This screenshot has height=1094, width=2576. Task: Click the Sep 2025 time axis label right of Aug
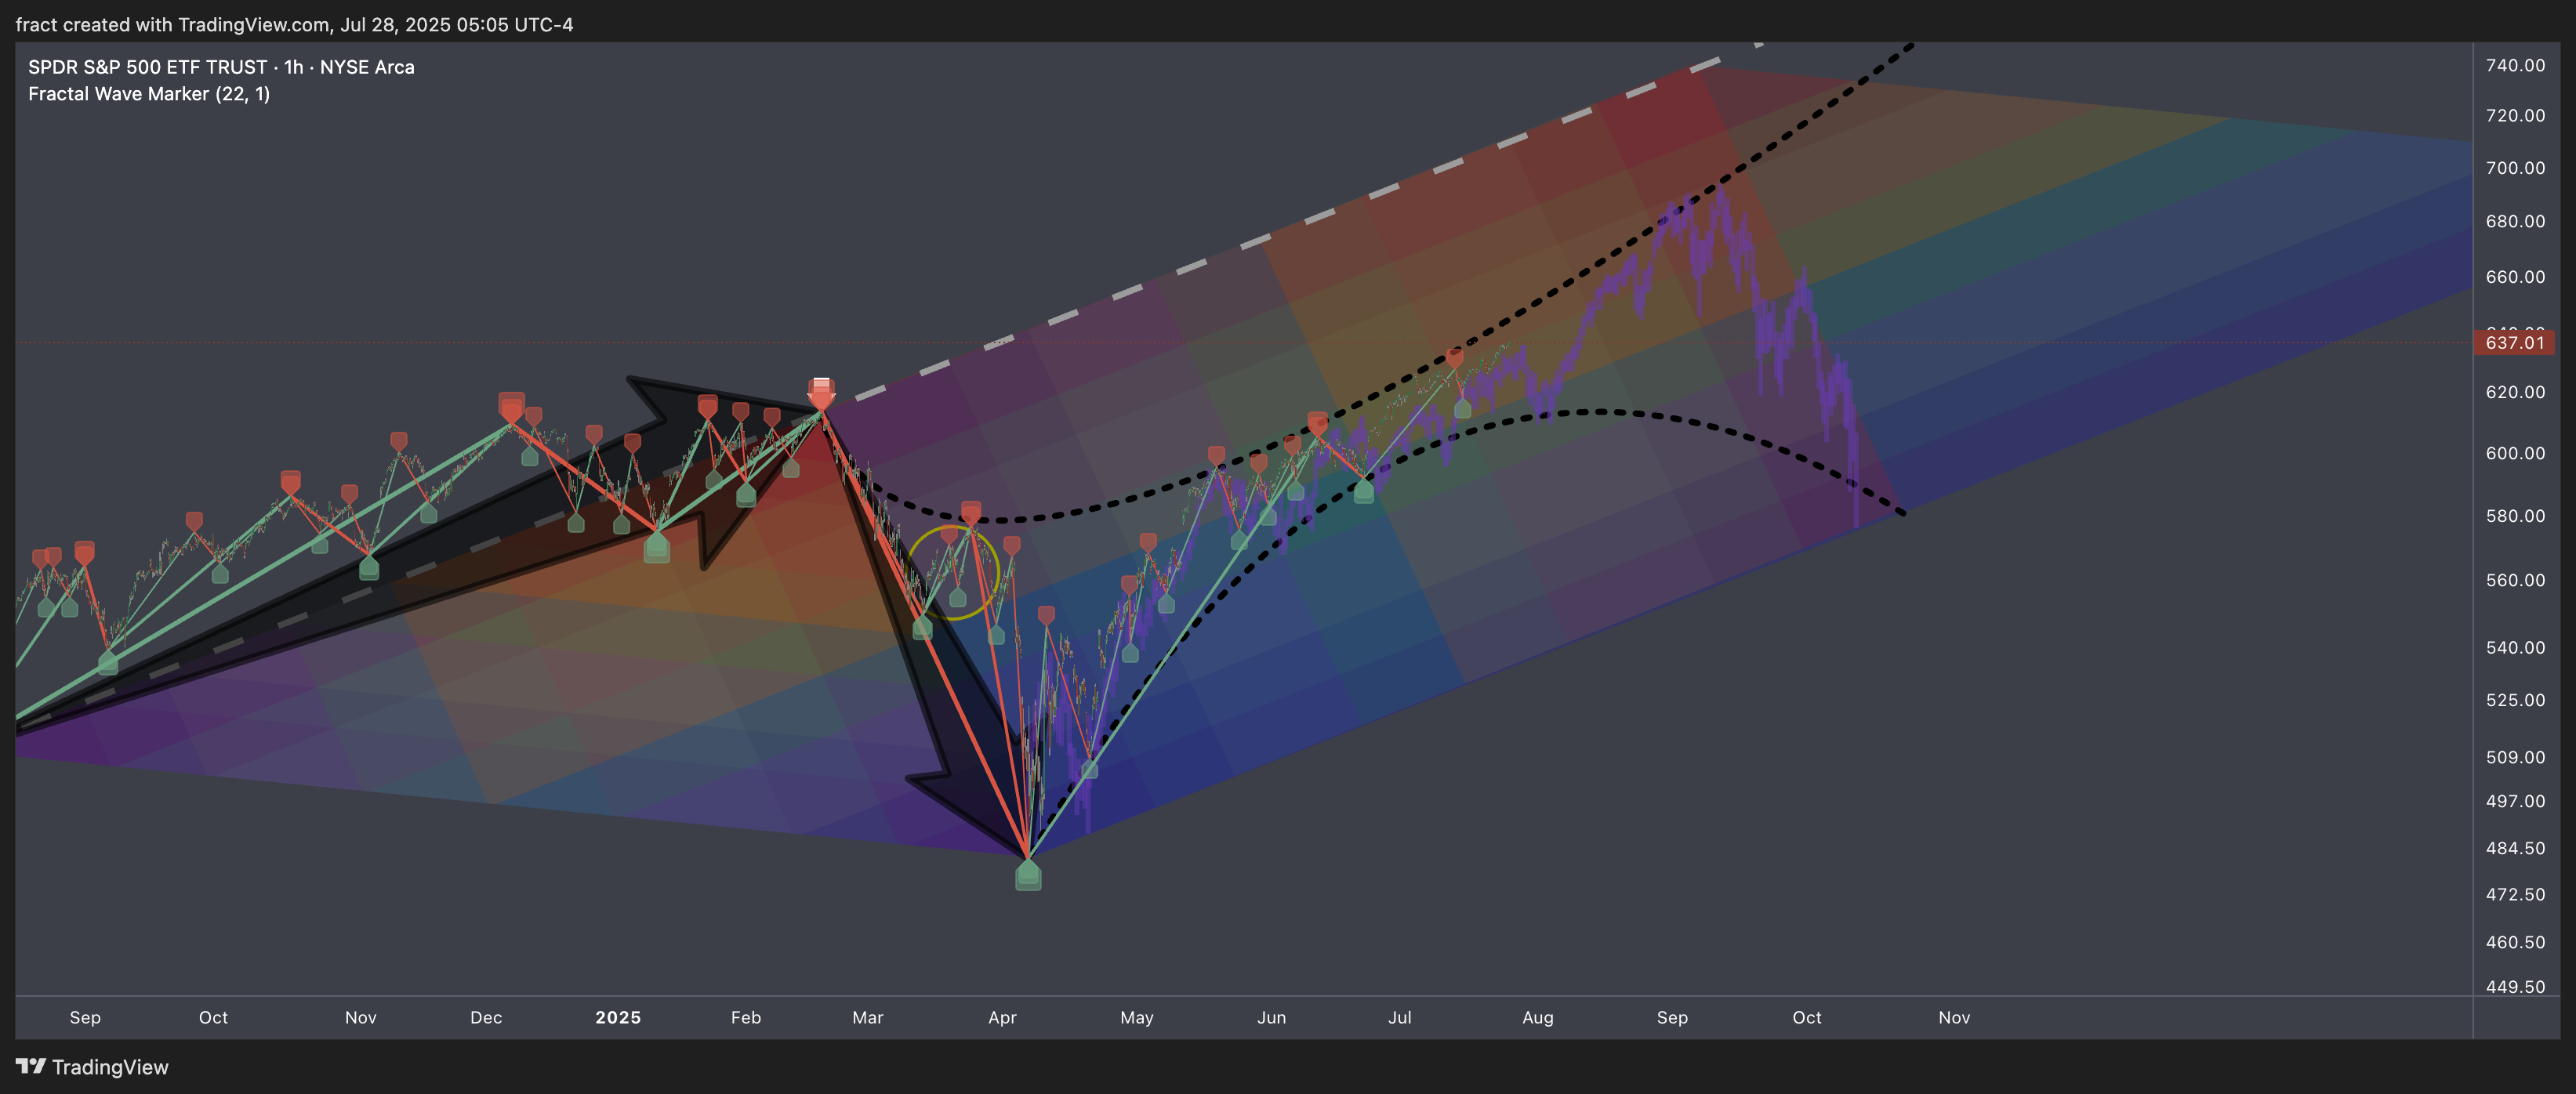point(1672,1017)
